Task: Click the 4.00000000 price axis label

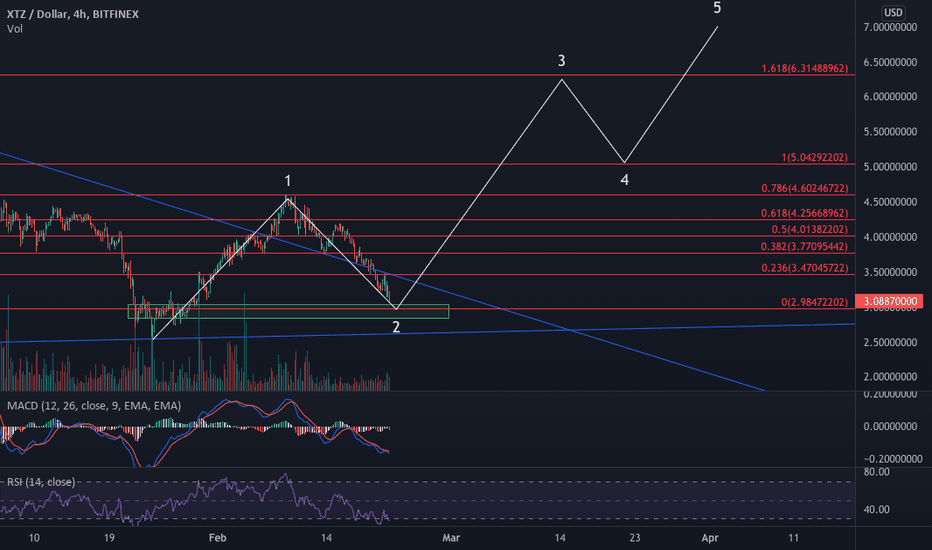Action: 890,237
